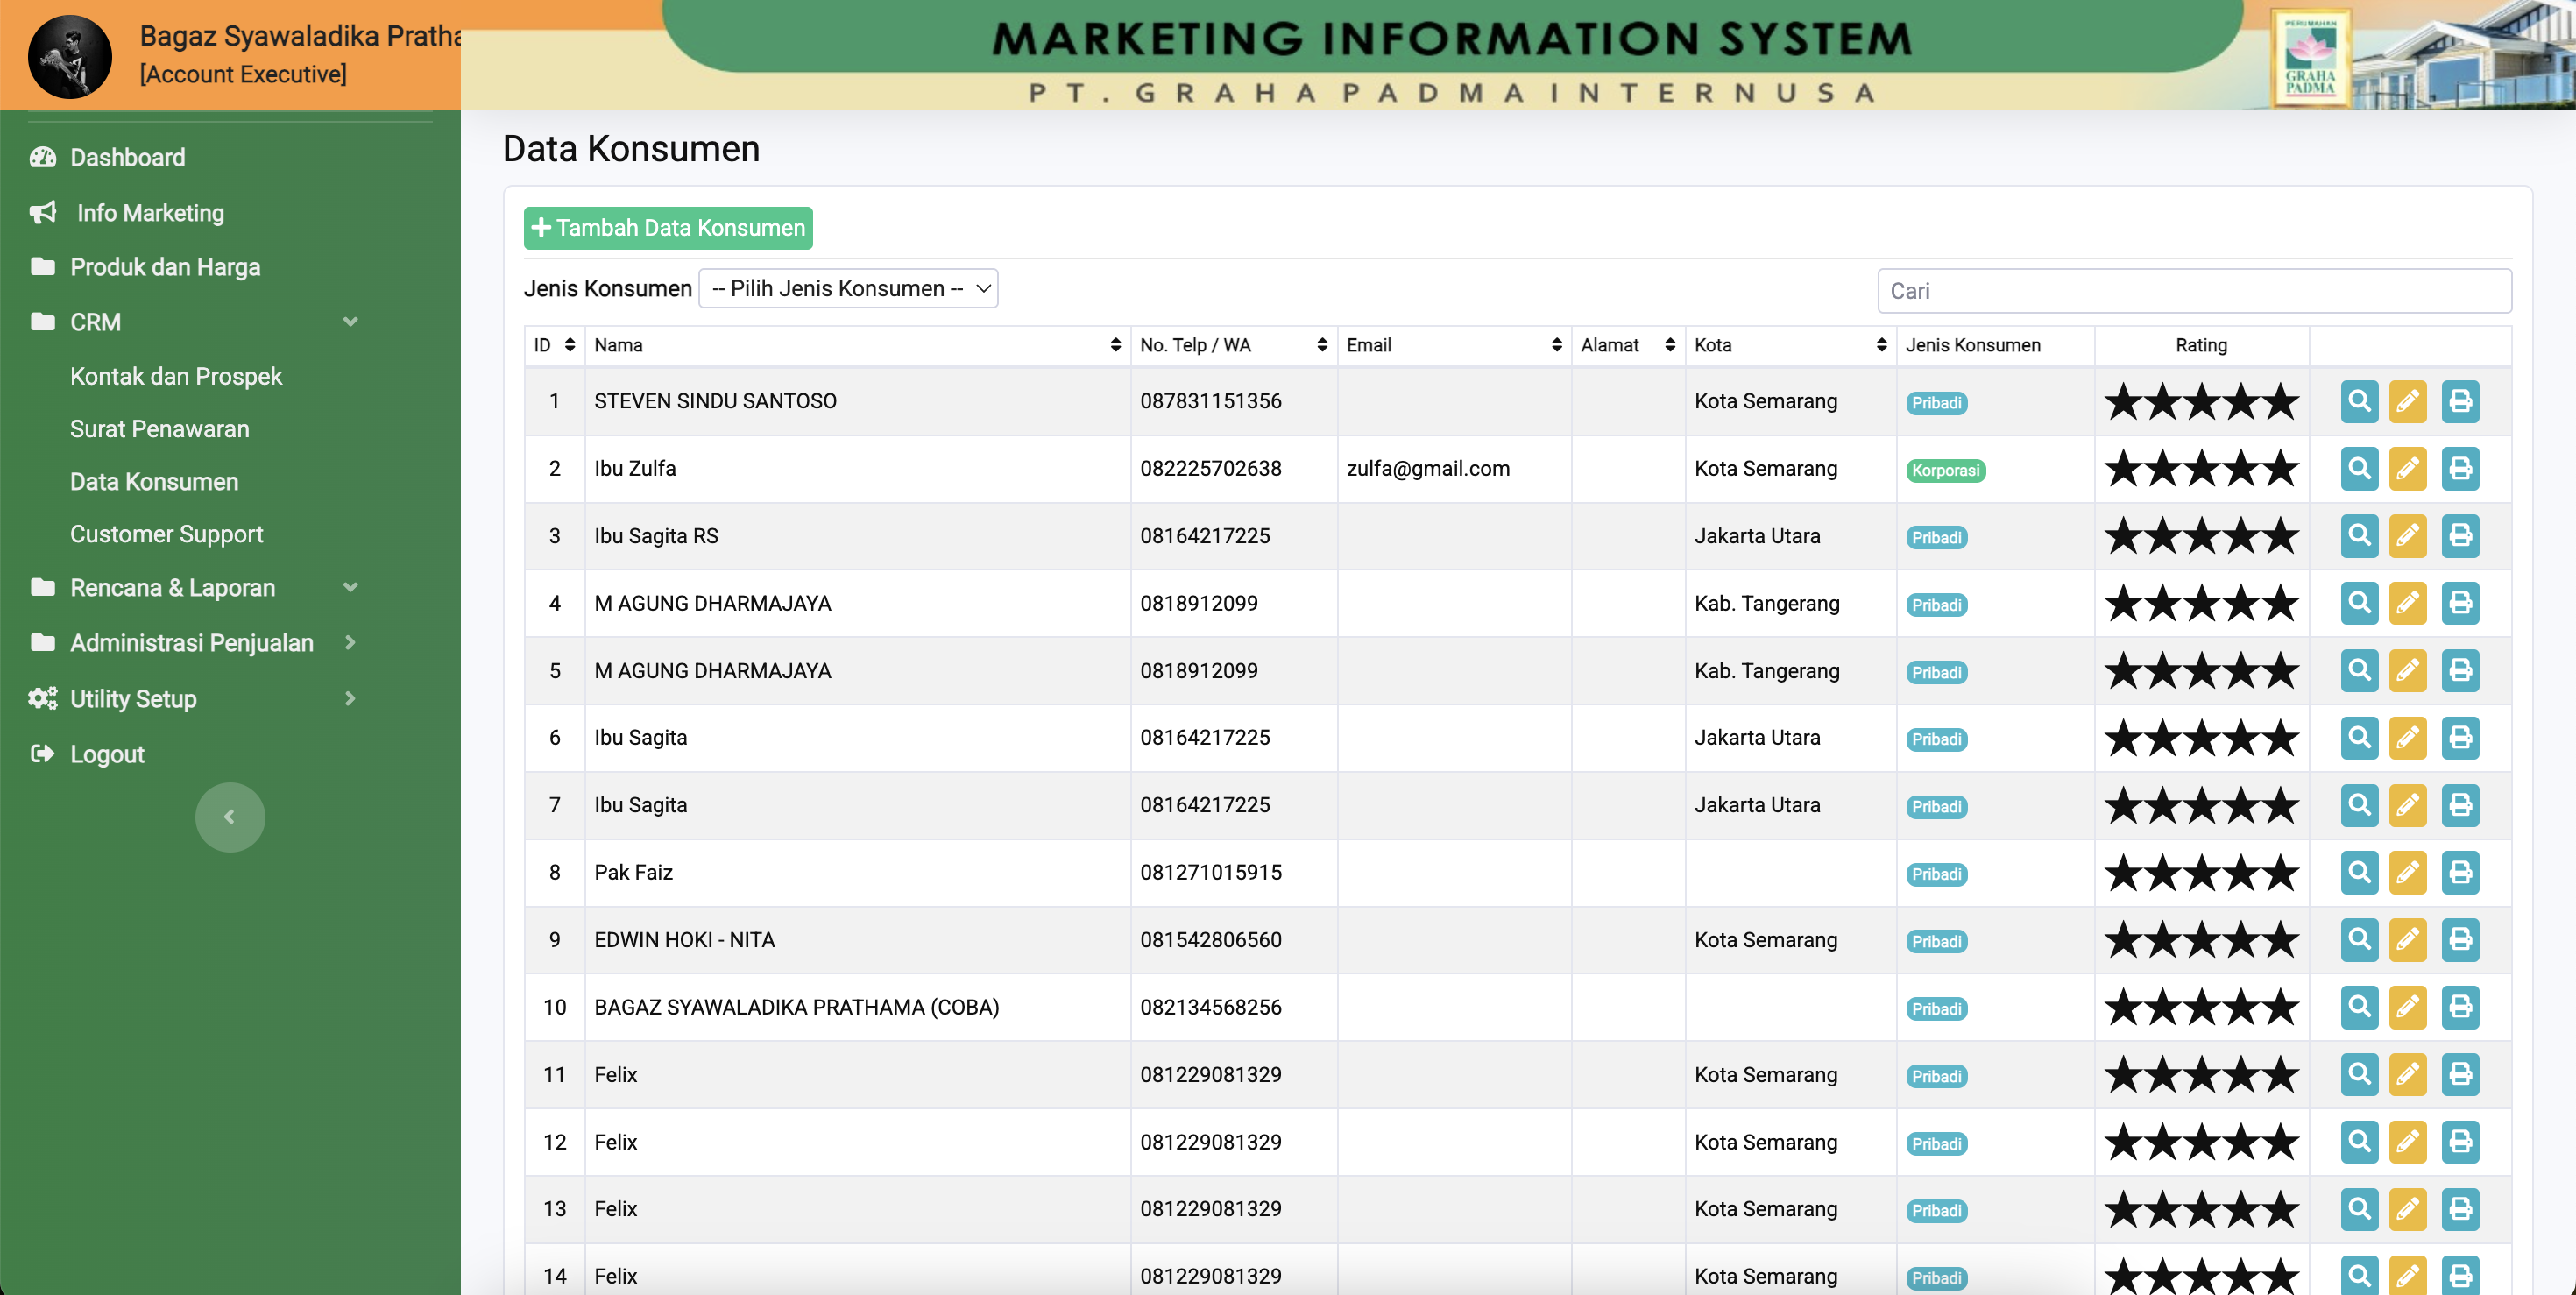Viewport: 2576px width, 1295px height.
Task: Click Tambah Data Konsumen button
Action: 668,228
